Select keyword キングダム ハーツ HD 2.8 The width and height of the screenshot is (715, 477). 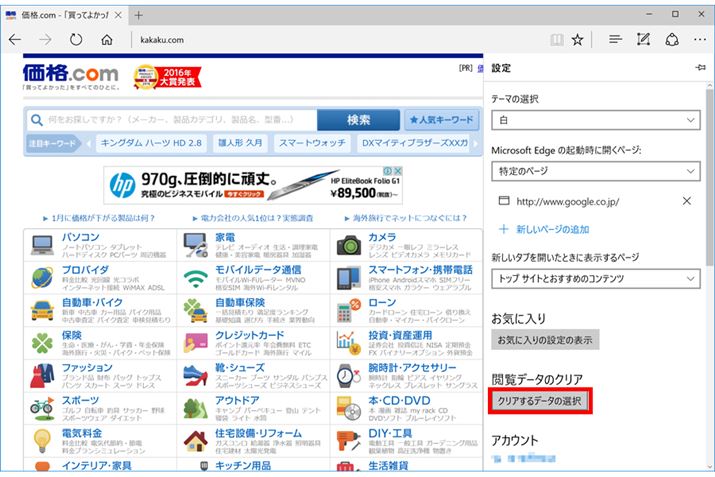[x=151, y=143]
